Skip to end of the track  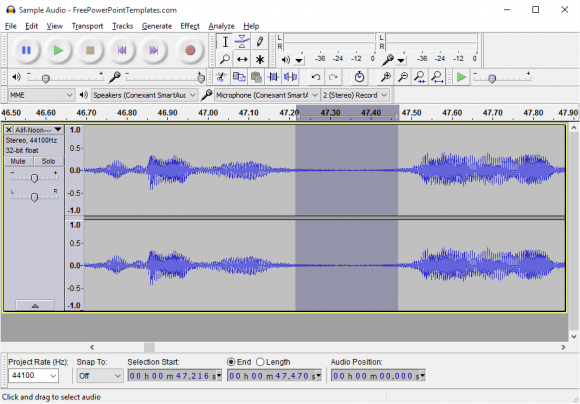click(x=154, y=50)
